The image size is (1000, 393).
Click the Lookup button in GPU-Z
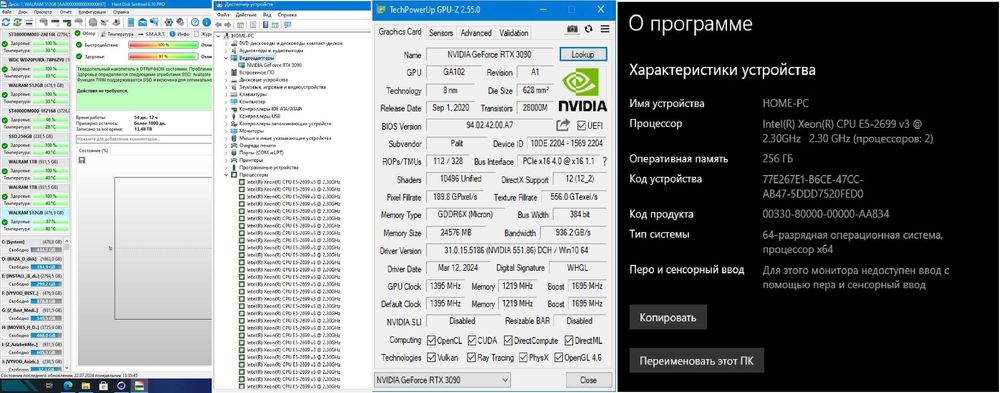tap(583, 55)
